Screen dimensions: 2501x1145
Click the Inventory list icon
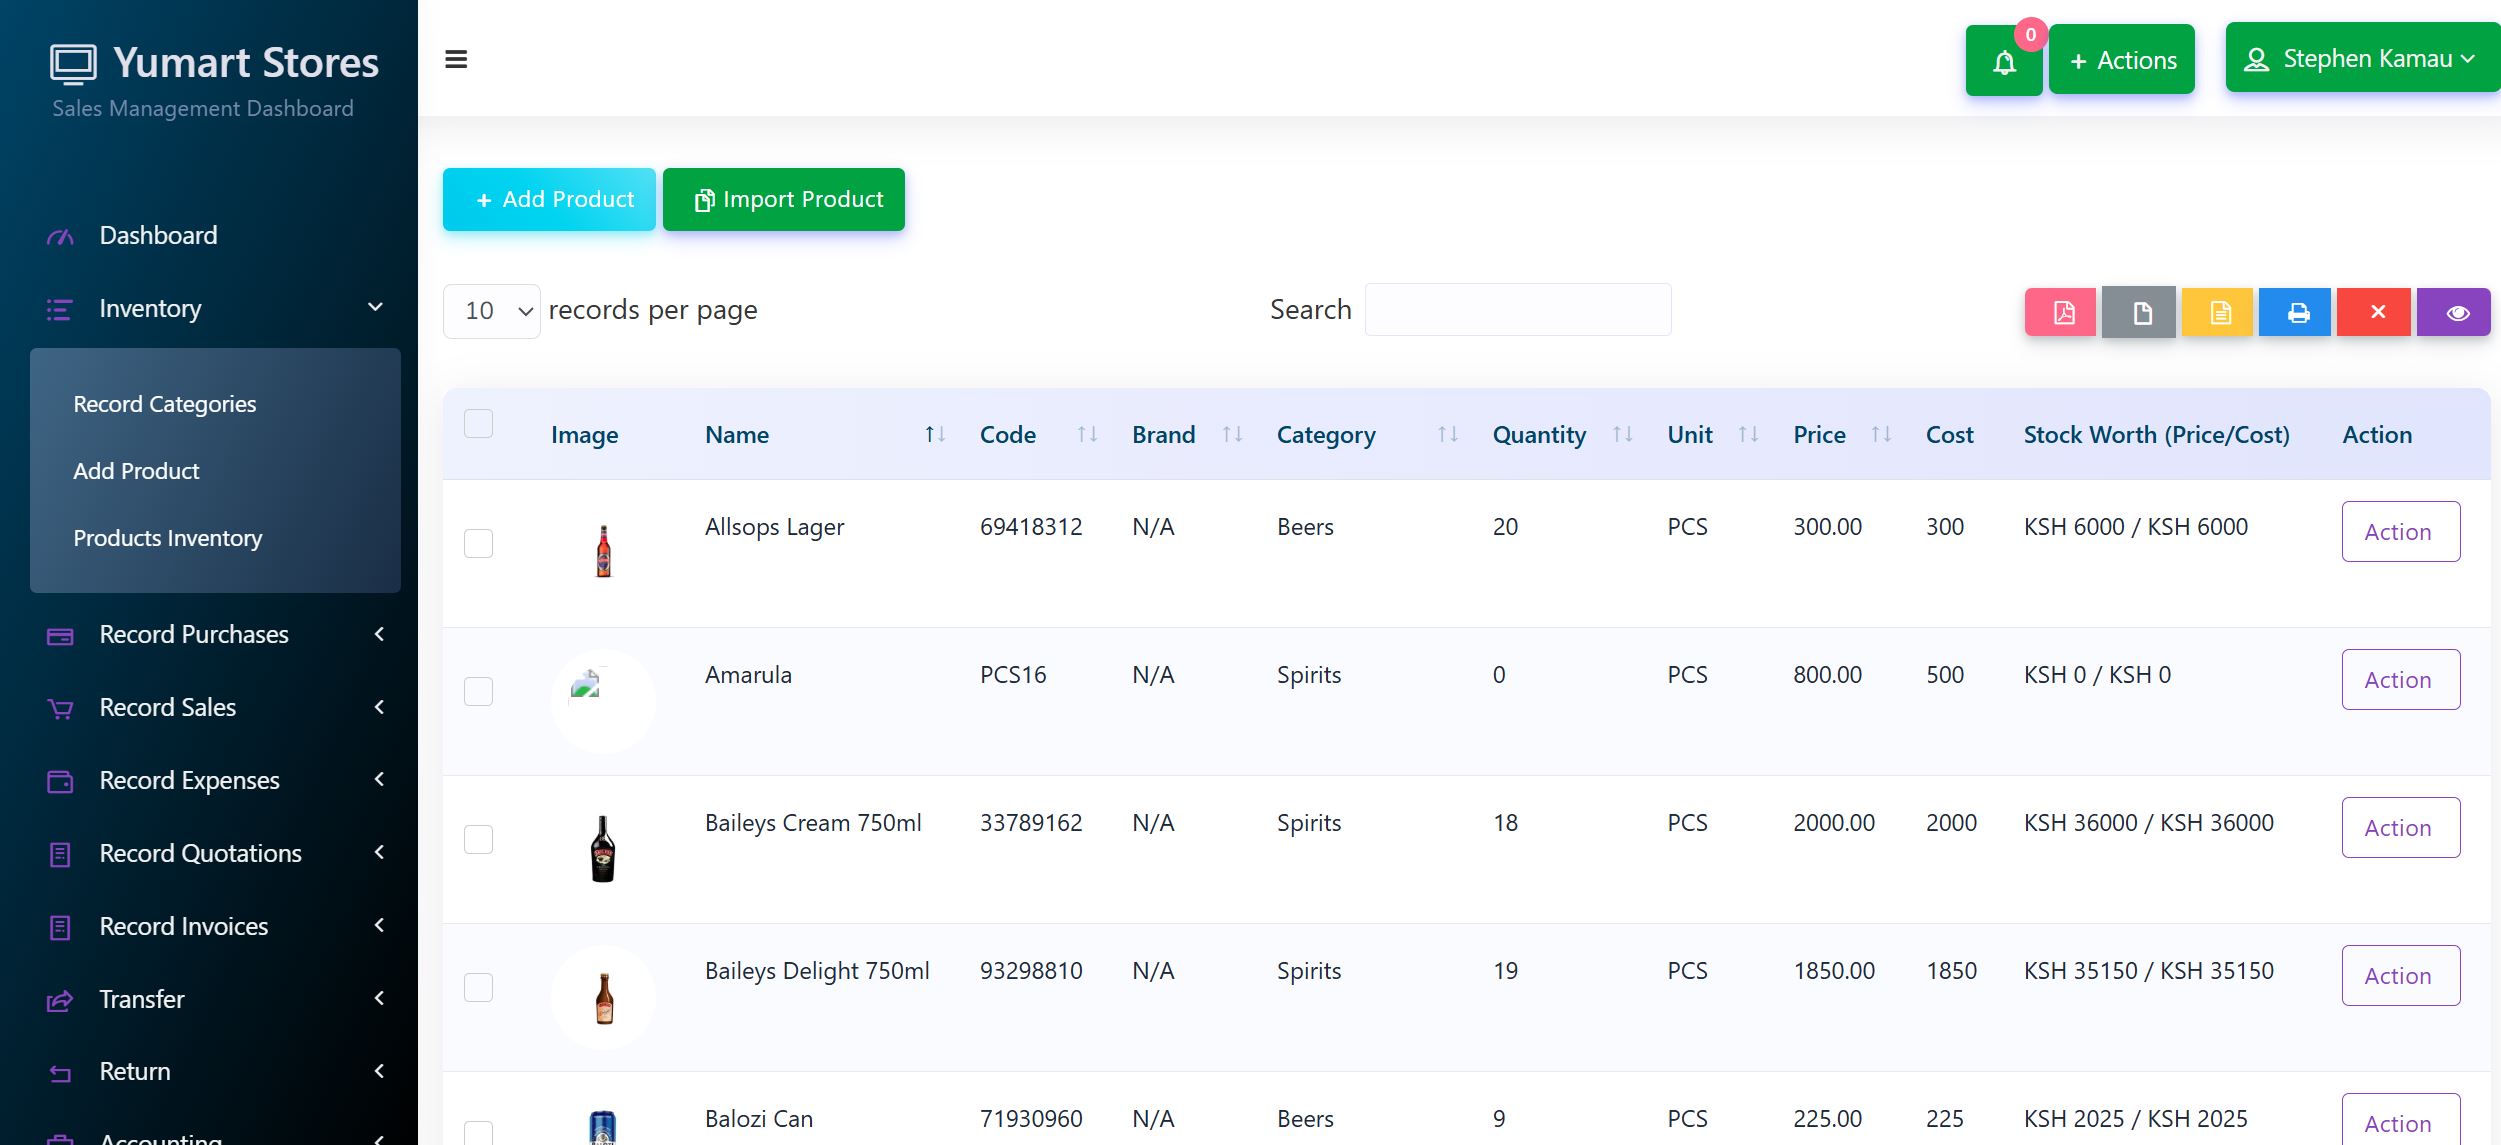60,310
